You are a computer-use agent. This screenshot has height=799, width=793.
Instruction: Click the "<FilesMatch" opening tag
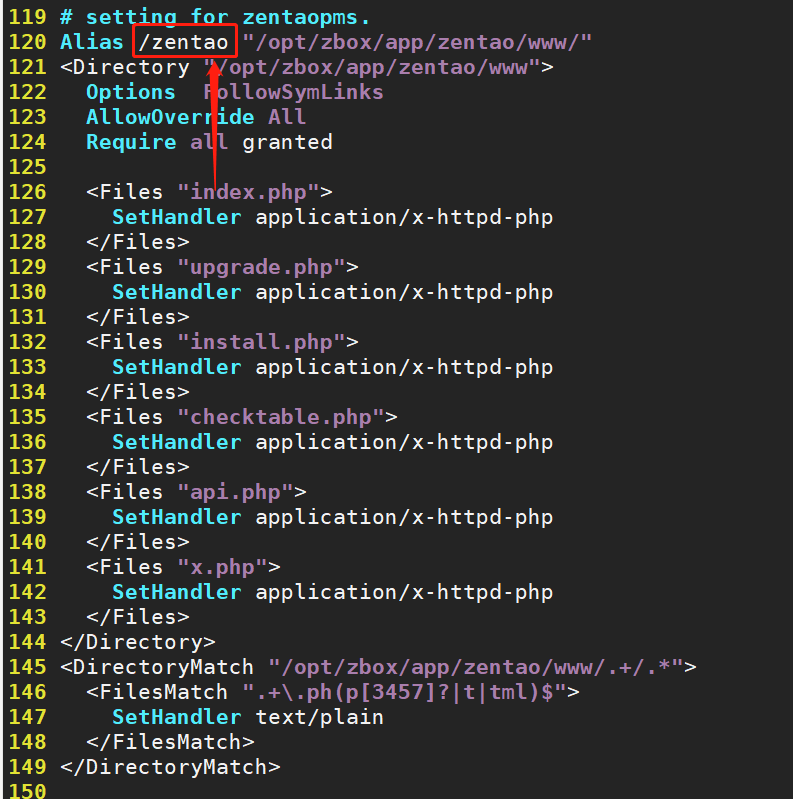[157, 691]
